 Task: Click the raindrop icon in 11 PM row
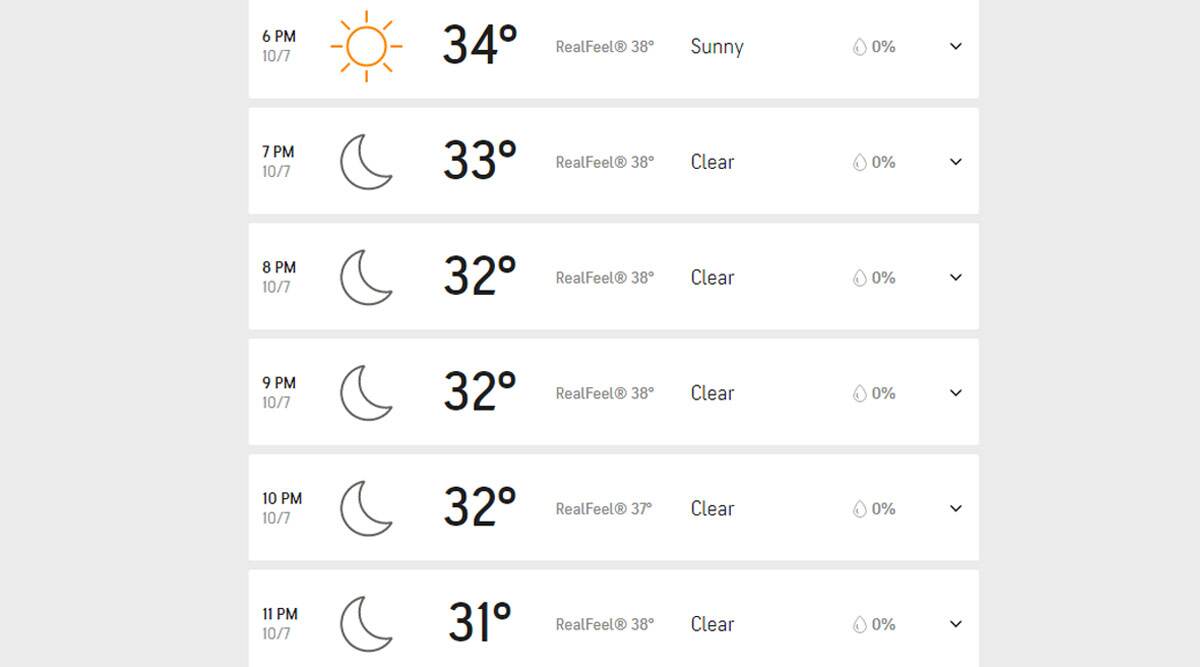click(x=859, y=624)
